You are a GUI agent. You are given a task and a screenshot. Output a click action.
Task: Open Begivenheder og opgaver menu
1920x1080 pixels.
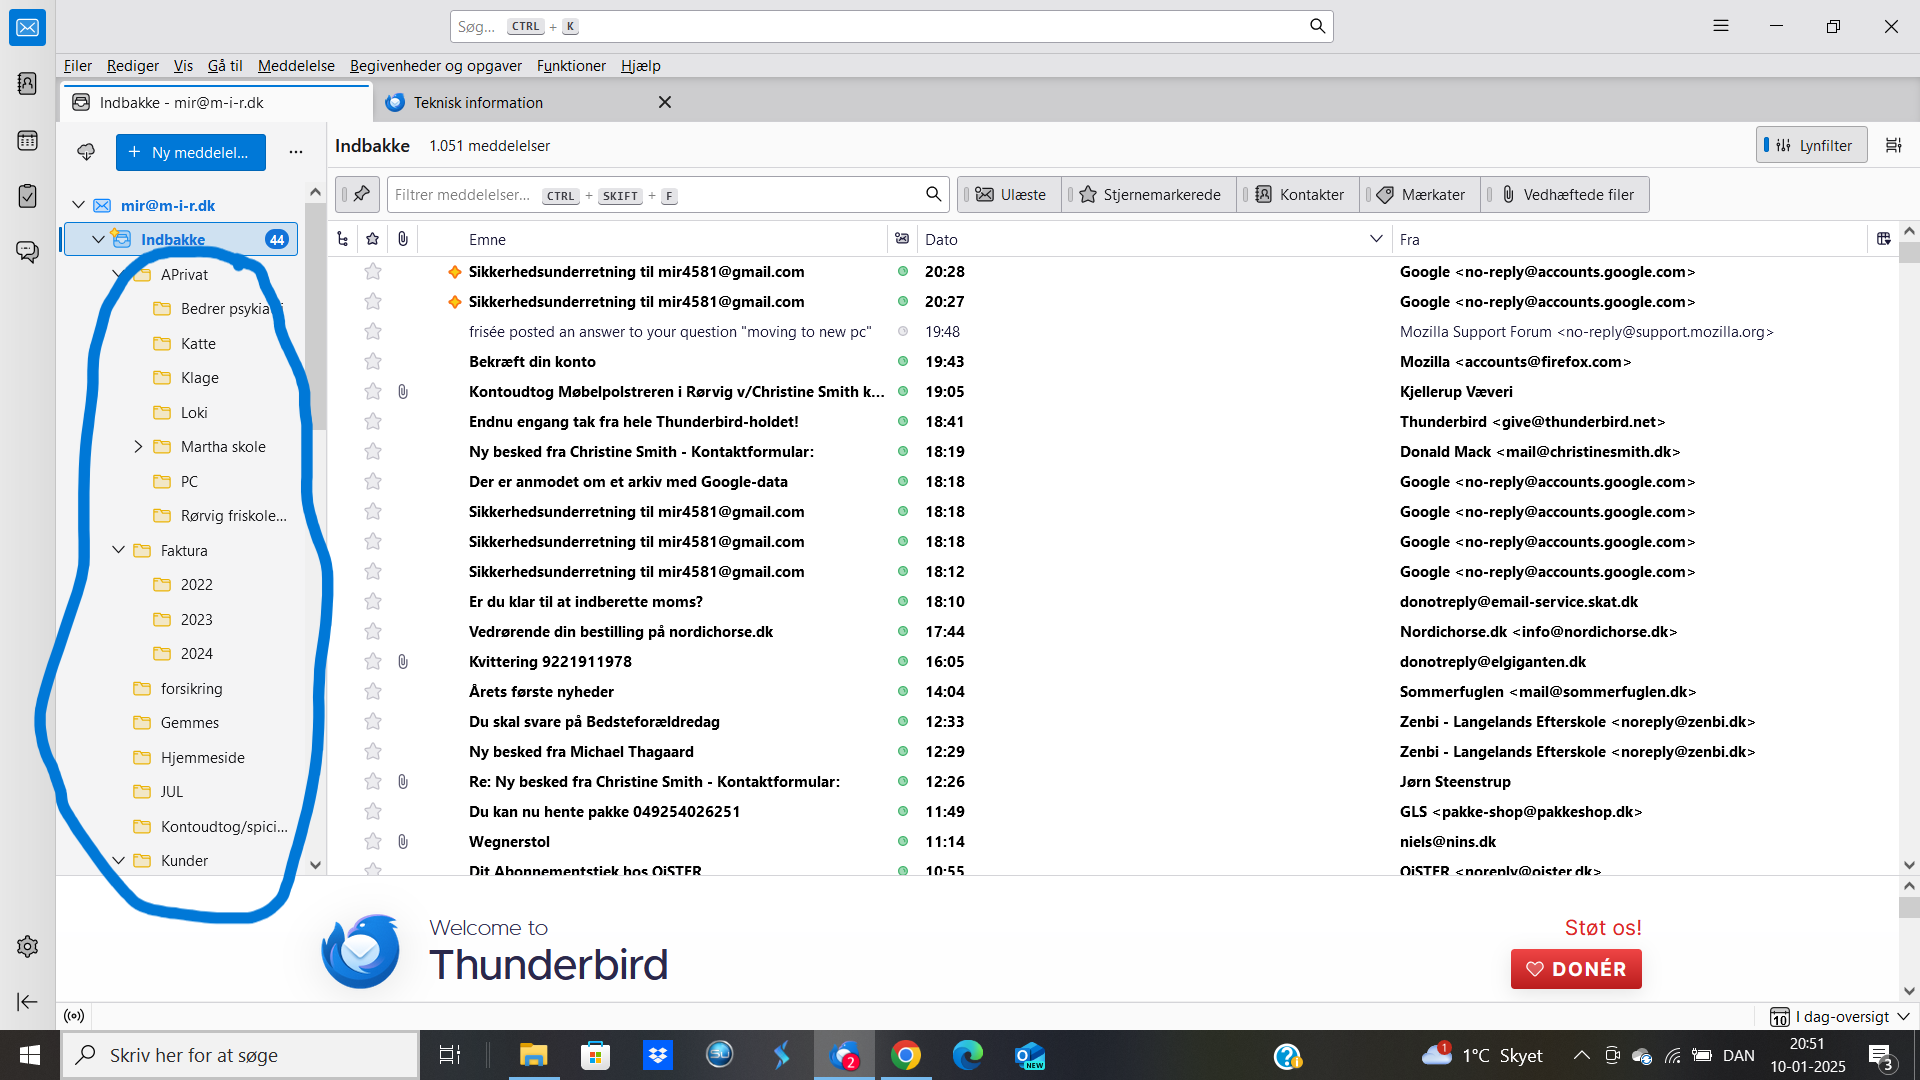435,65
